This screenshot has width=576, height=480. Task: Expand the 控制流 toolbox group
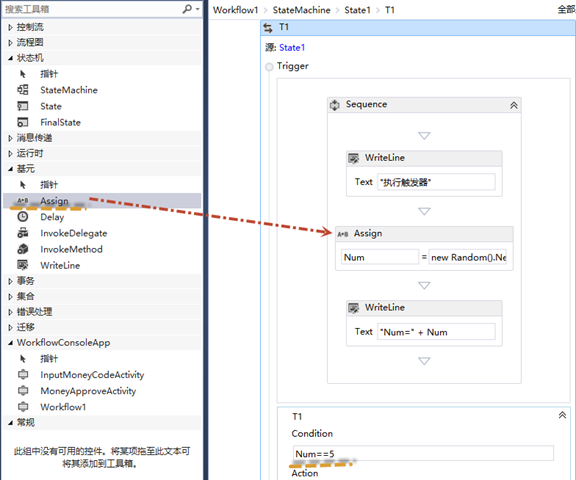coord(10,27)
